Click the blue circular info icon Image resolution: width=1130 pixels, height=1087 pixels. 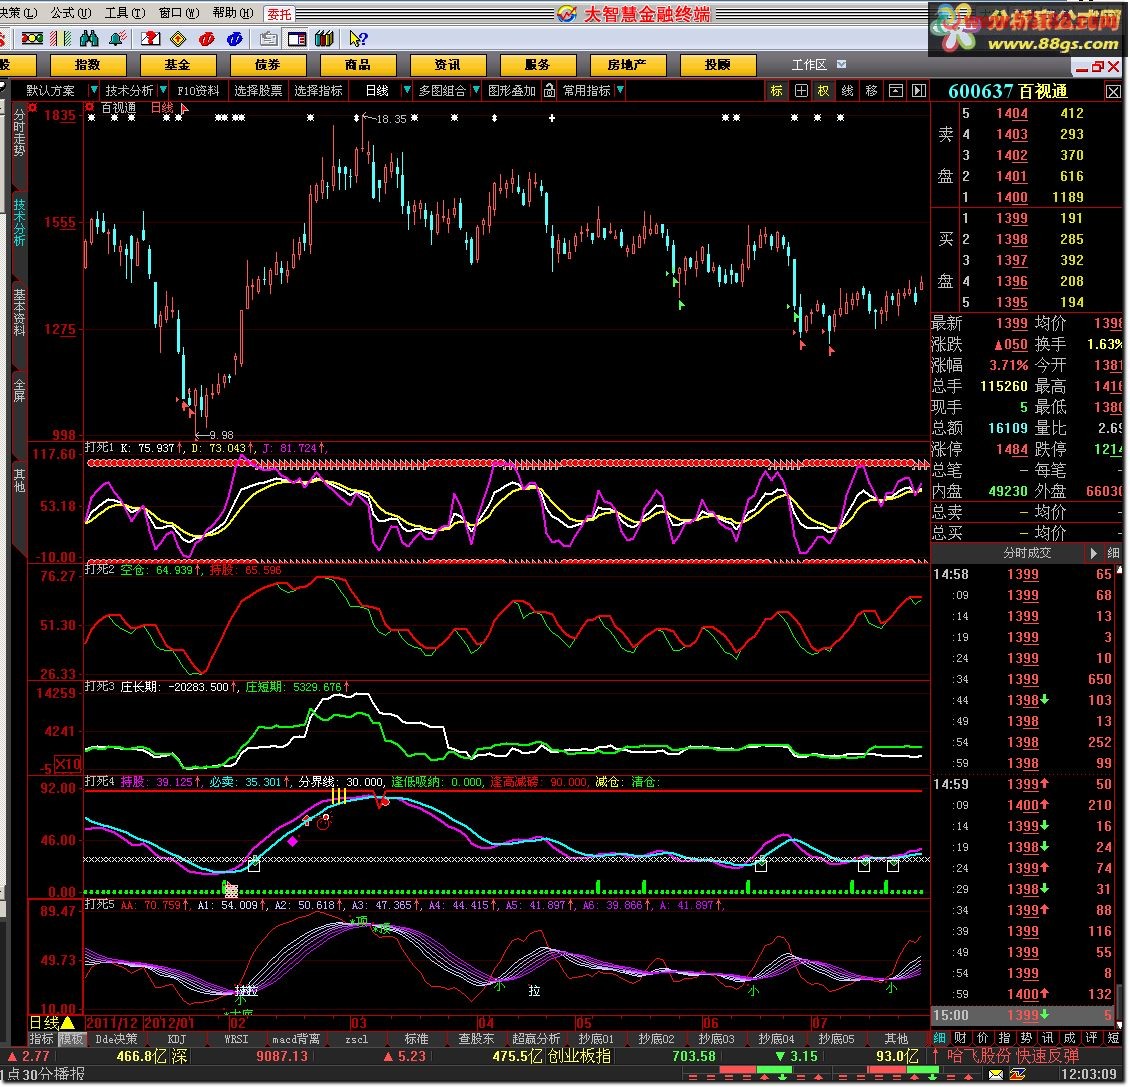click(x=235, y=39)
